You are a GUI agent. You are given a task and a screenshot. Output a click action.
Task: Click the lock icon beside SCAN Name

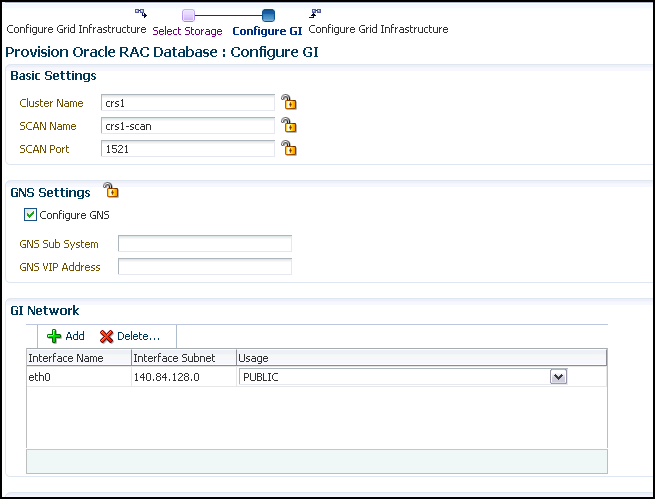coord(289,125)
